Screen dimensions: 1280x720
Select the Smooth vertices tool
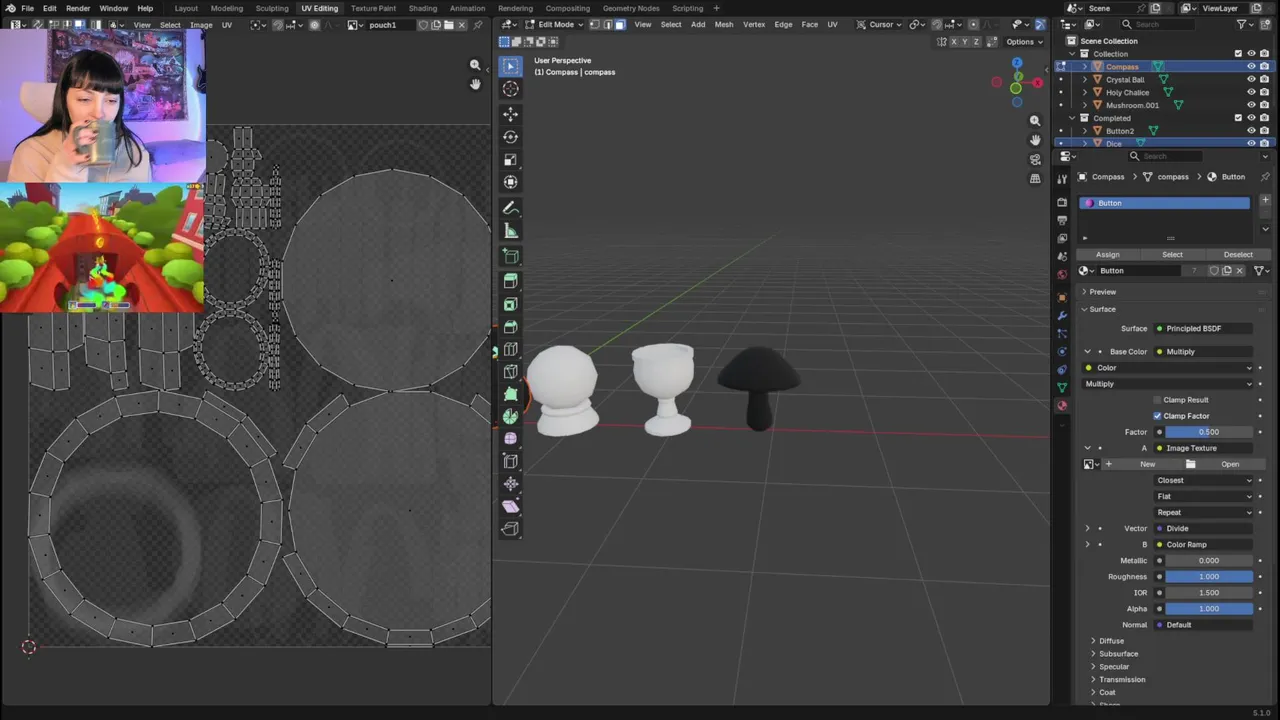pos(510,438)
